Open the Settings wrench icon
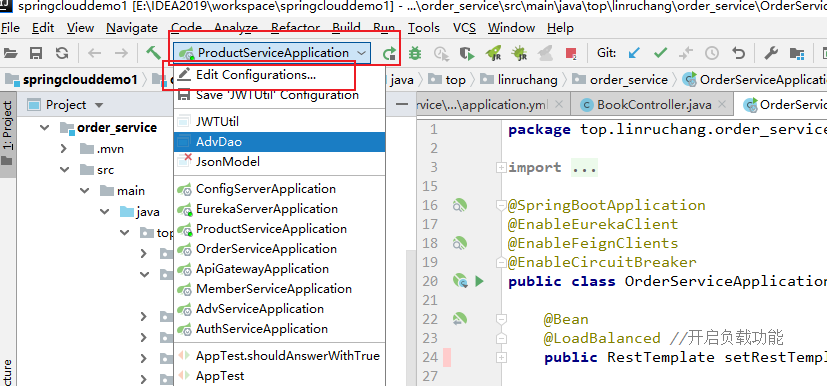Viewport: 827px width, 386px height. click(771, 53)
